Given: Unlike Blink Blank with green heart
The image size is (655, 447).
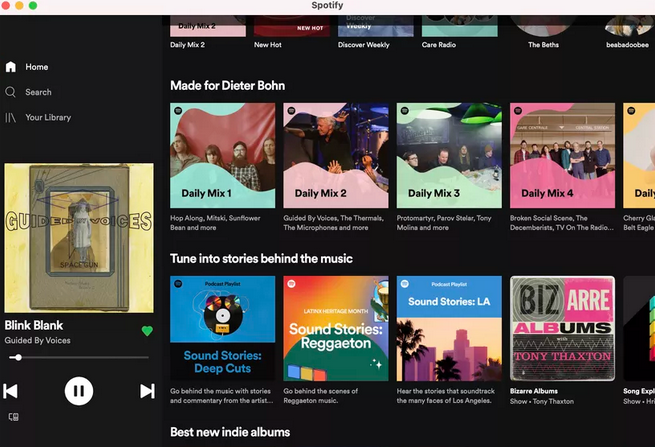Looking at the screenshot, I should 147,331.
